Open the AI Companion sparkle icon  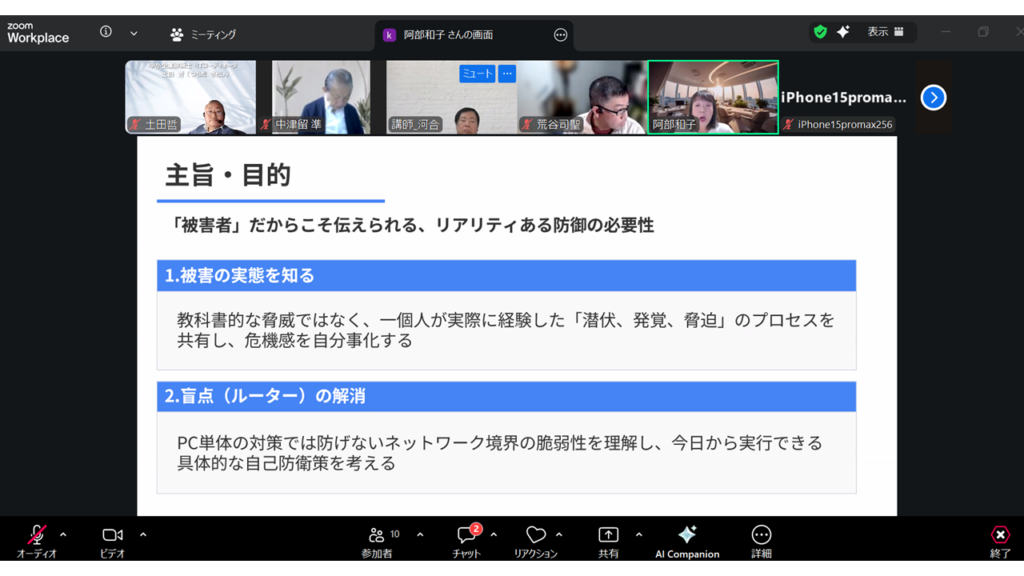pyautogui.click(x=687, y=535)
